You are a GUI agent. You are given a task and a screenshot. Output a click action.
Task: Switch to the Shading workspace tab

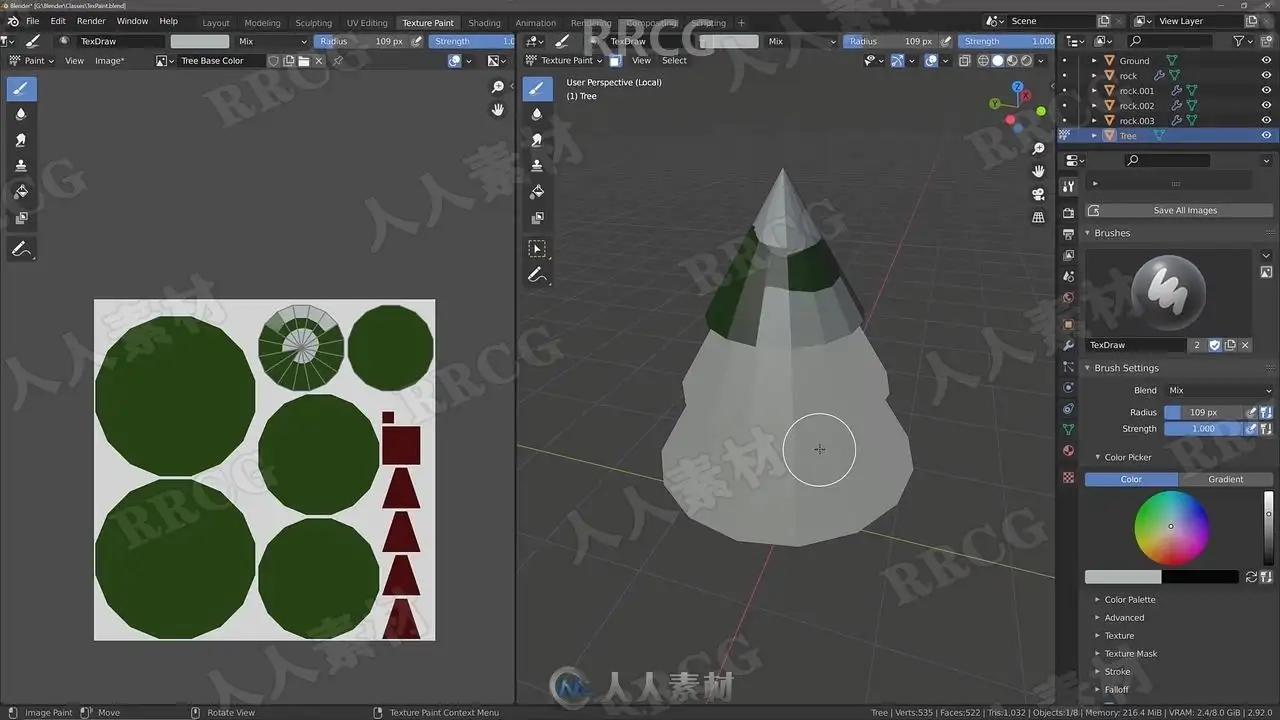484,23
